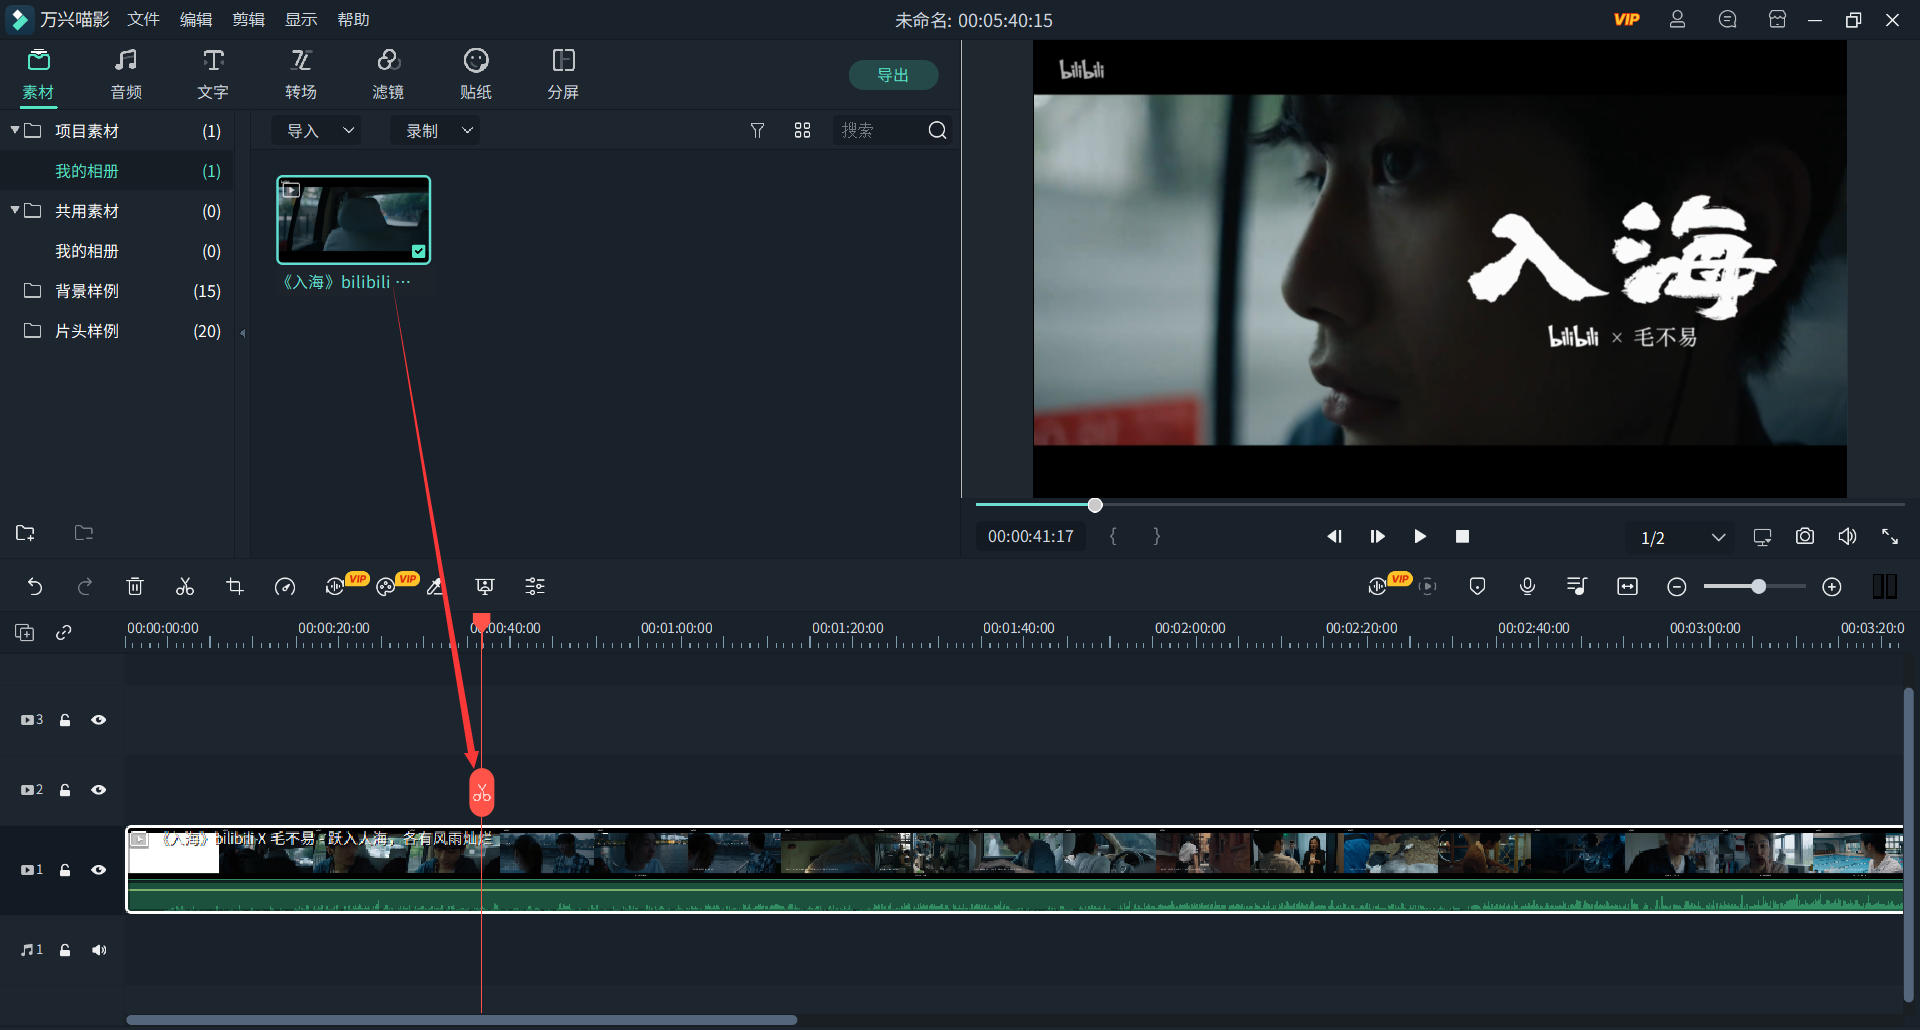
Task: Switch to the 分屏 split screen tab
Action: coord(563,74)
